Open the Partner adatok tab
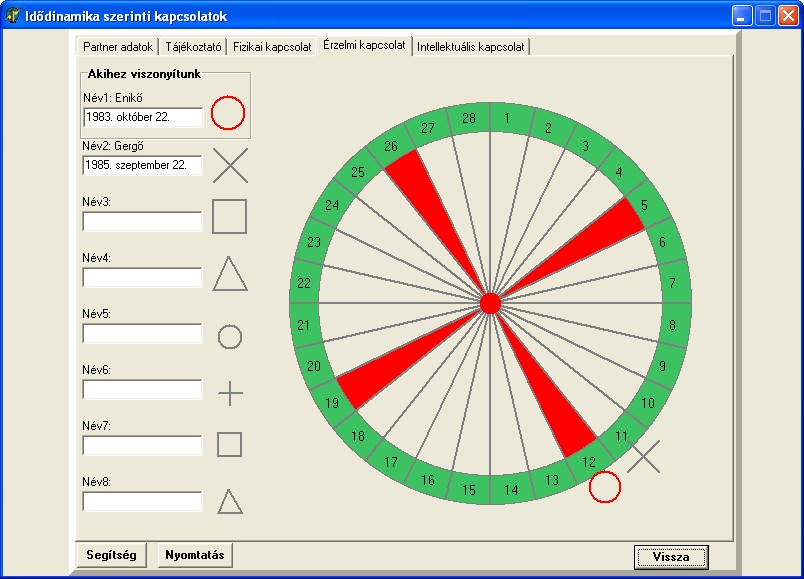804x579 pixels. point(118,47)
